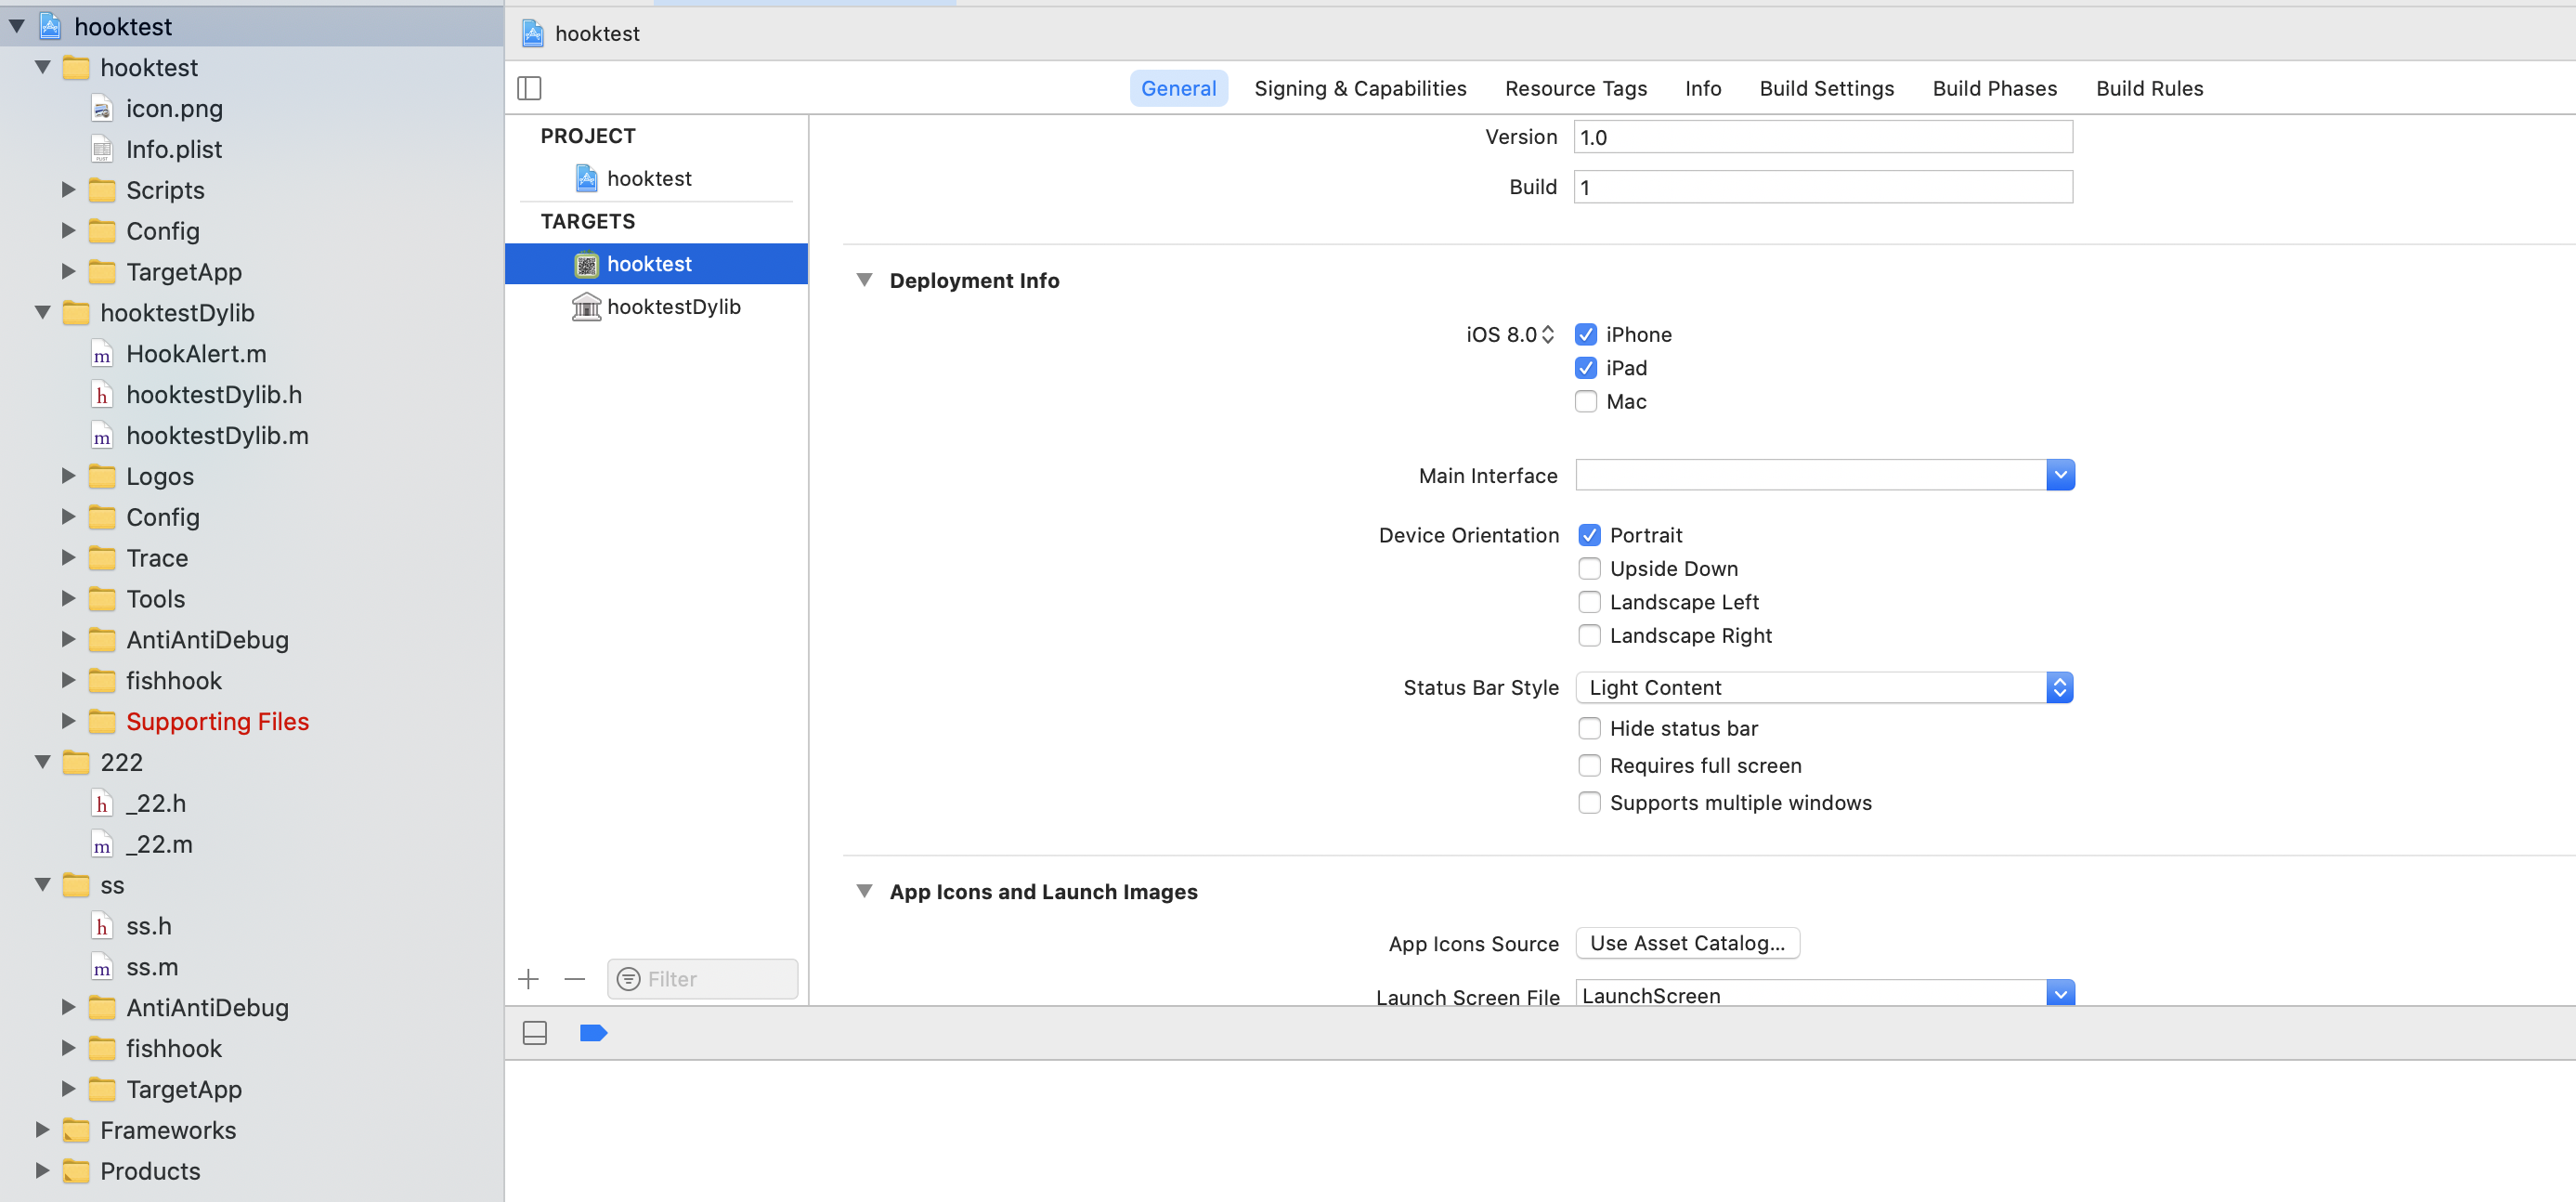This screenshot has height=1202, width=2576.
Task: Click the Tools folder icon
Action: [x=102, y=599]
